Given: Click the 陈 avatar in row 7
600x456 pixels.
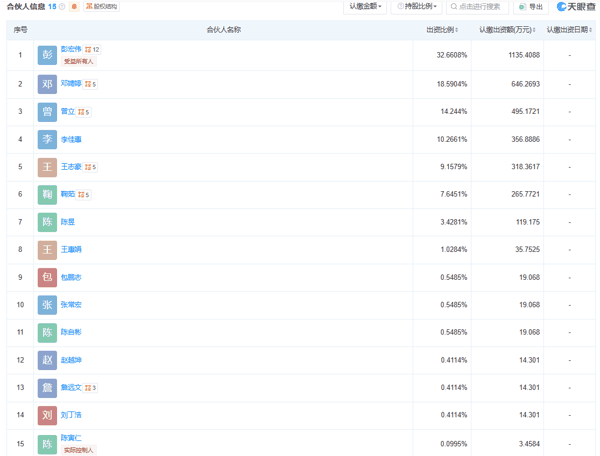Looking at the screenshot, I should pos(47,222).
